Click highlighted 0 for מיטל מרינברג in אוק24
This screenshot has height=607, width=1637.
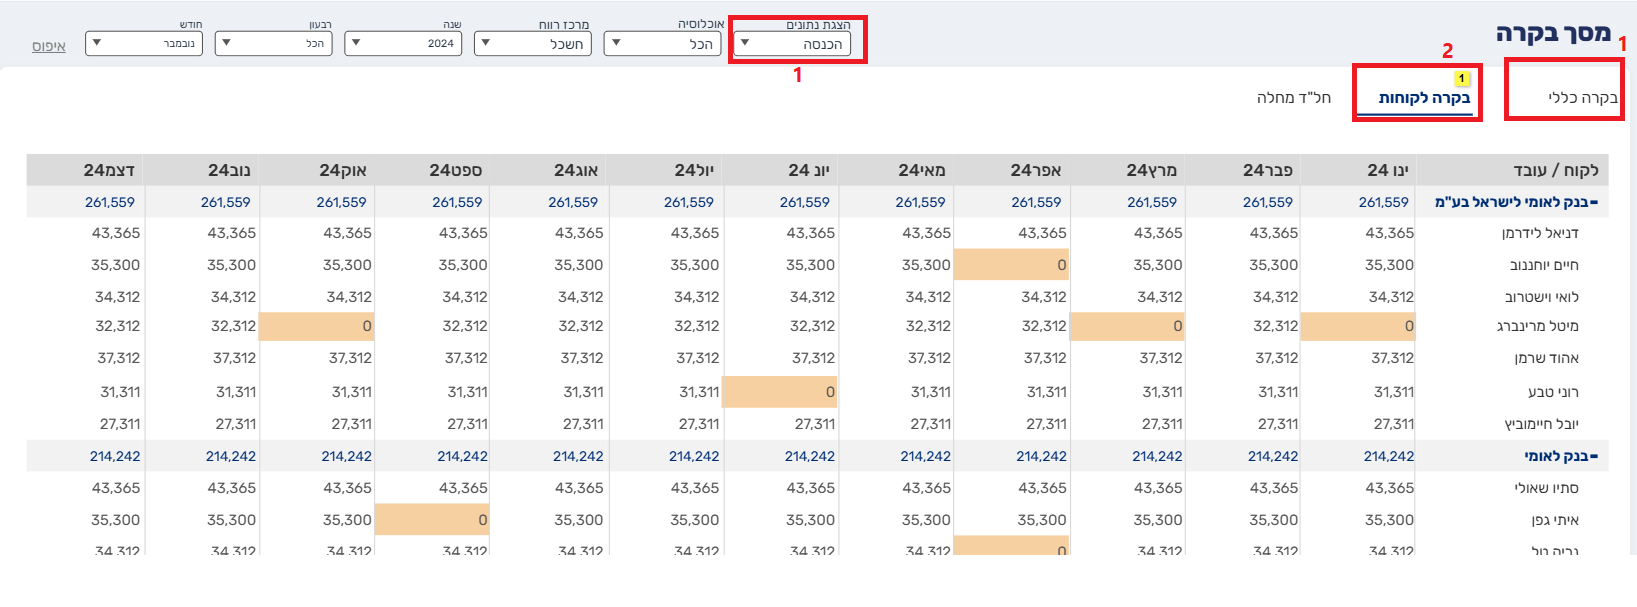pyautogui.click(x=316, y=326)
